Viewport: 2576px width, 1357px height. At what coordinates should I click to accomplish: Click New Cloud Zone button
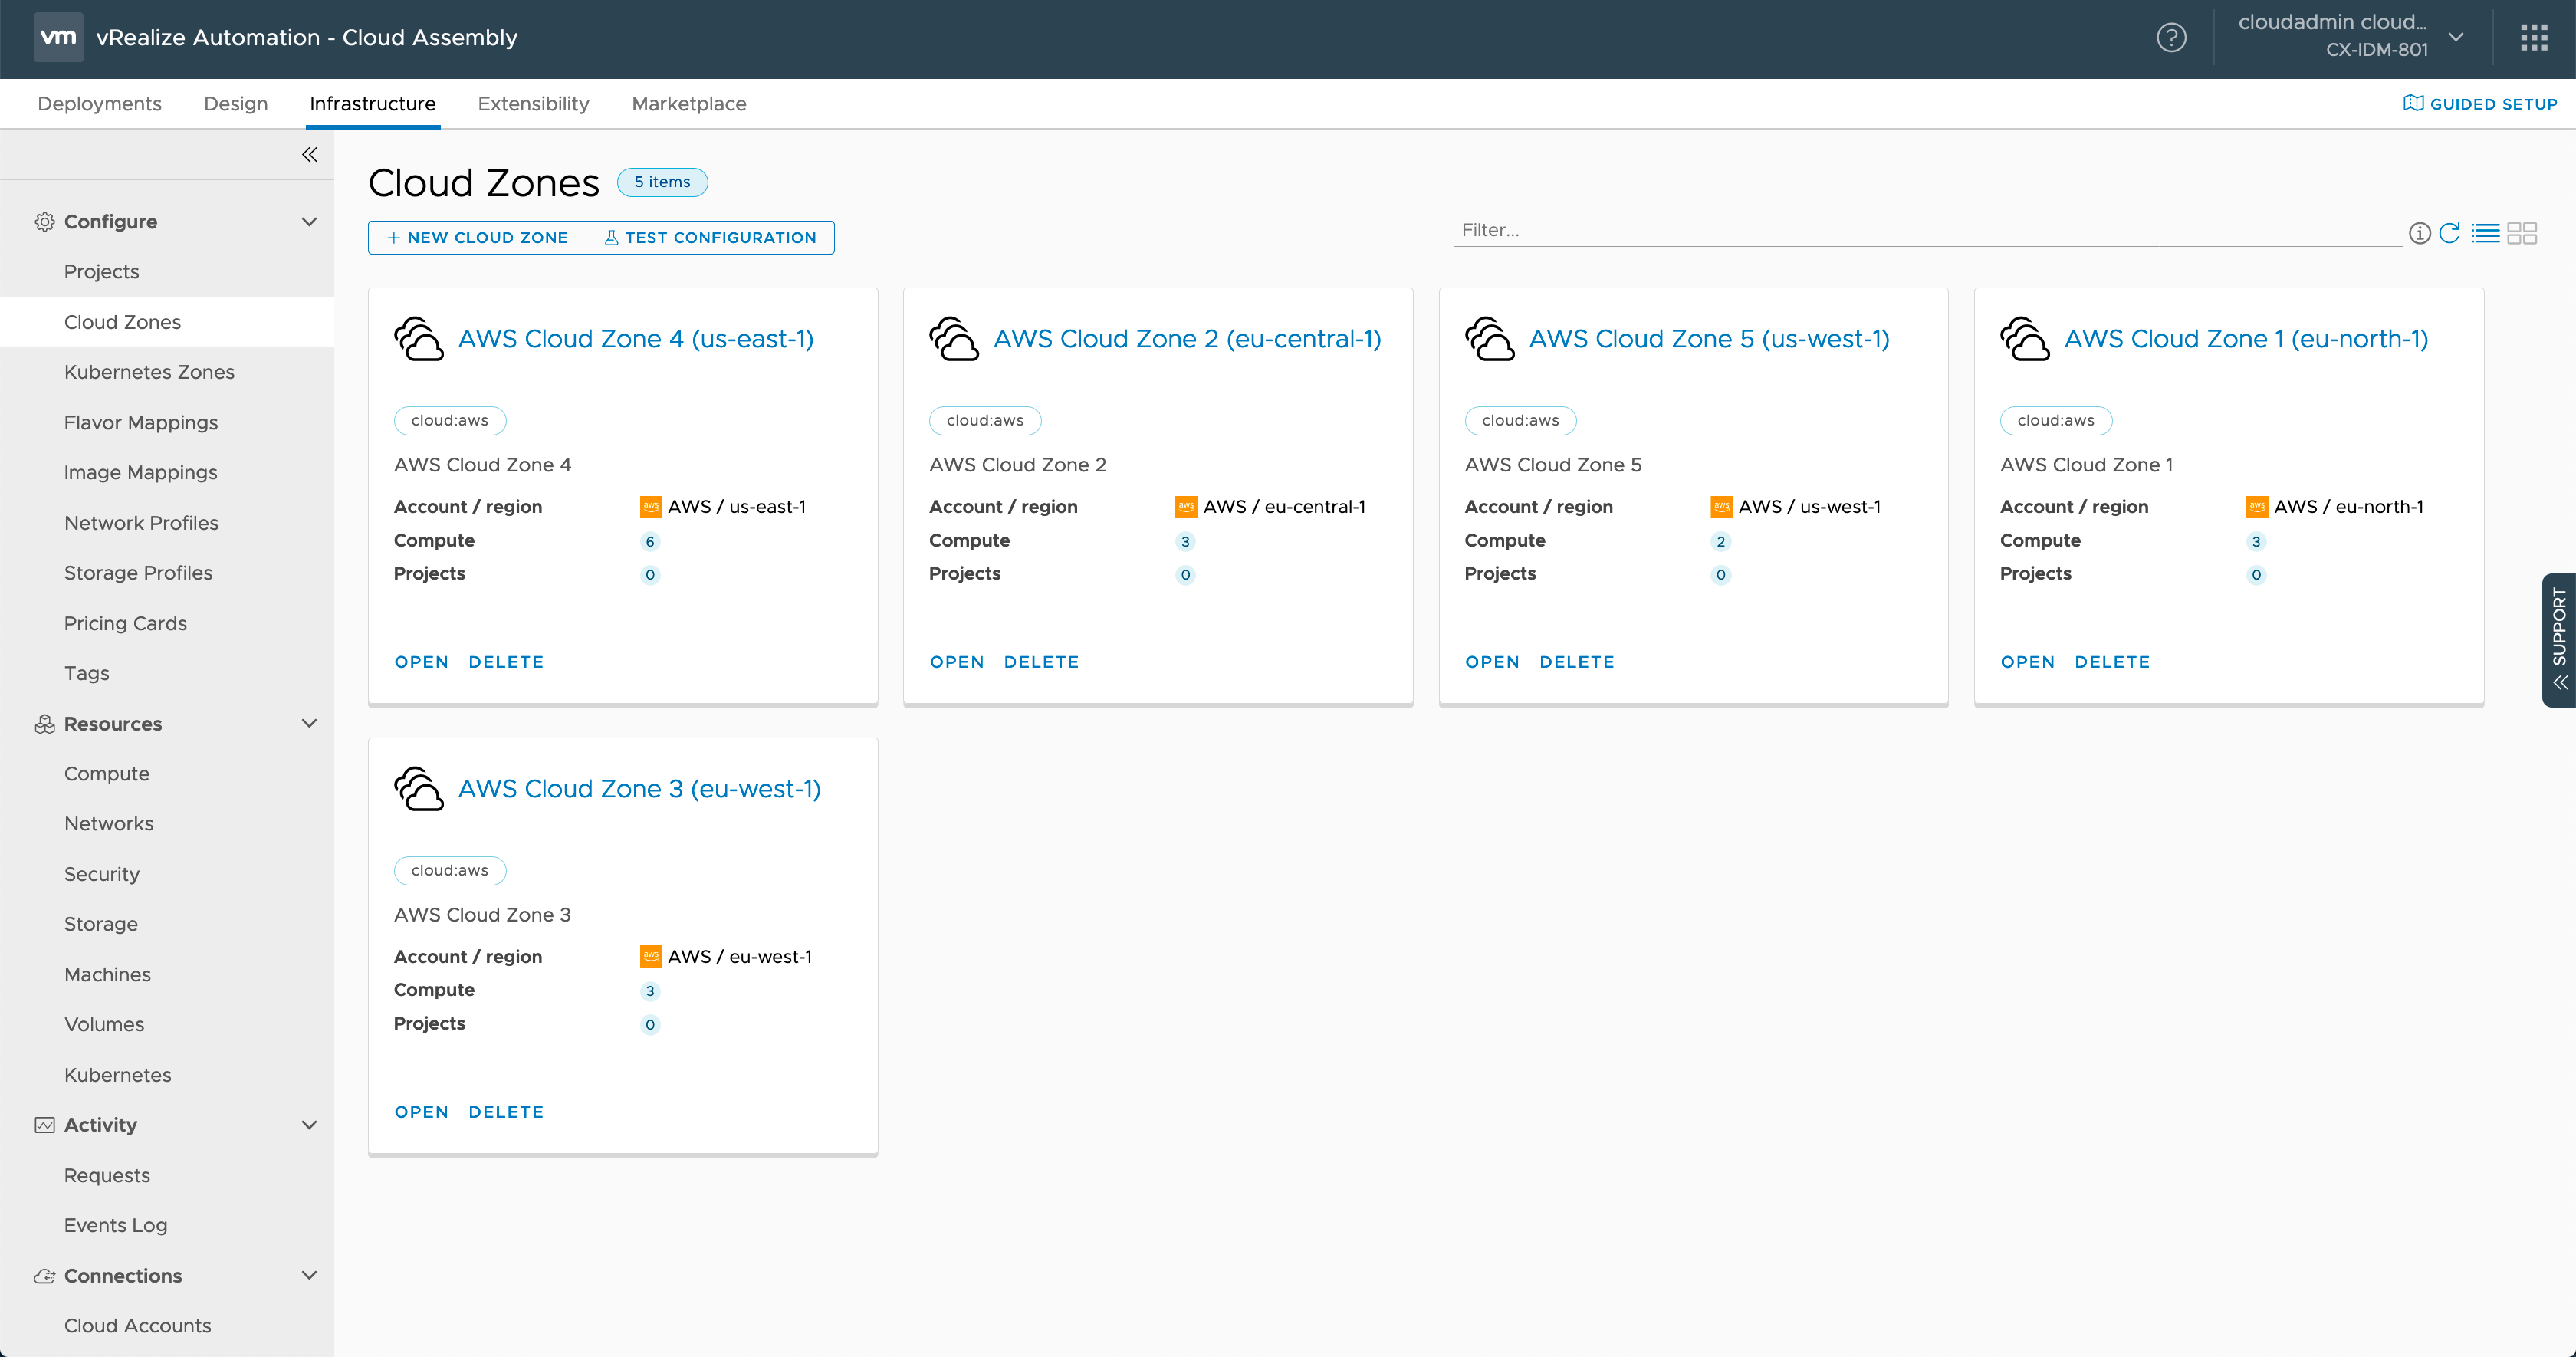(x=477, y=238)
